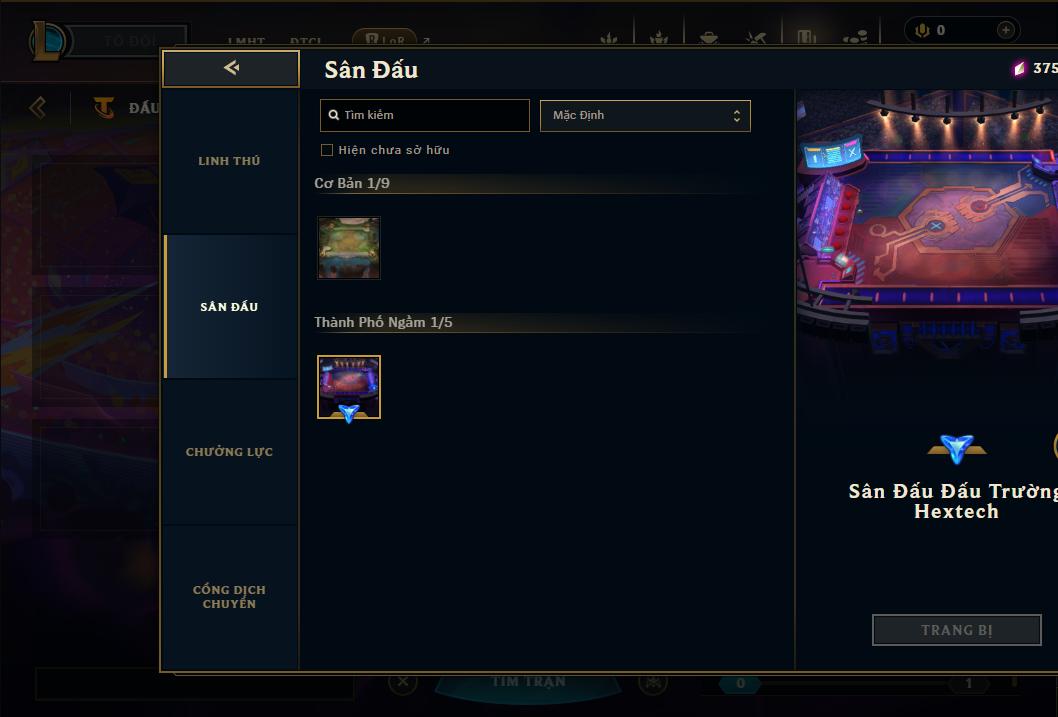1058x717 pixels.
Task: Click the League of Legends logo
Action: (47, 40)
